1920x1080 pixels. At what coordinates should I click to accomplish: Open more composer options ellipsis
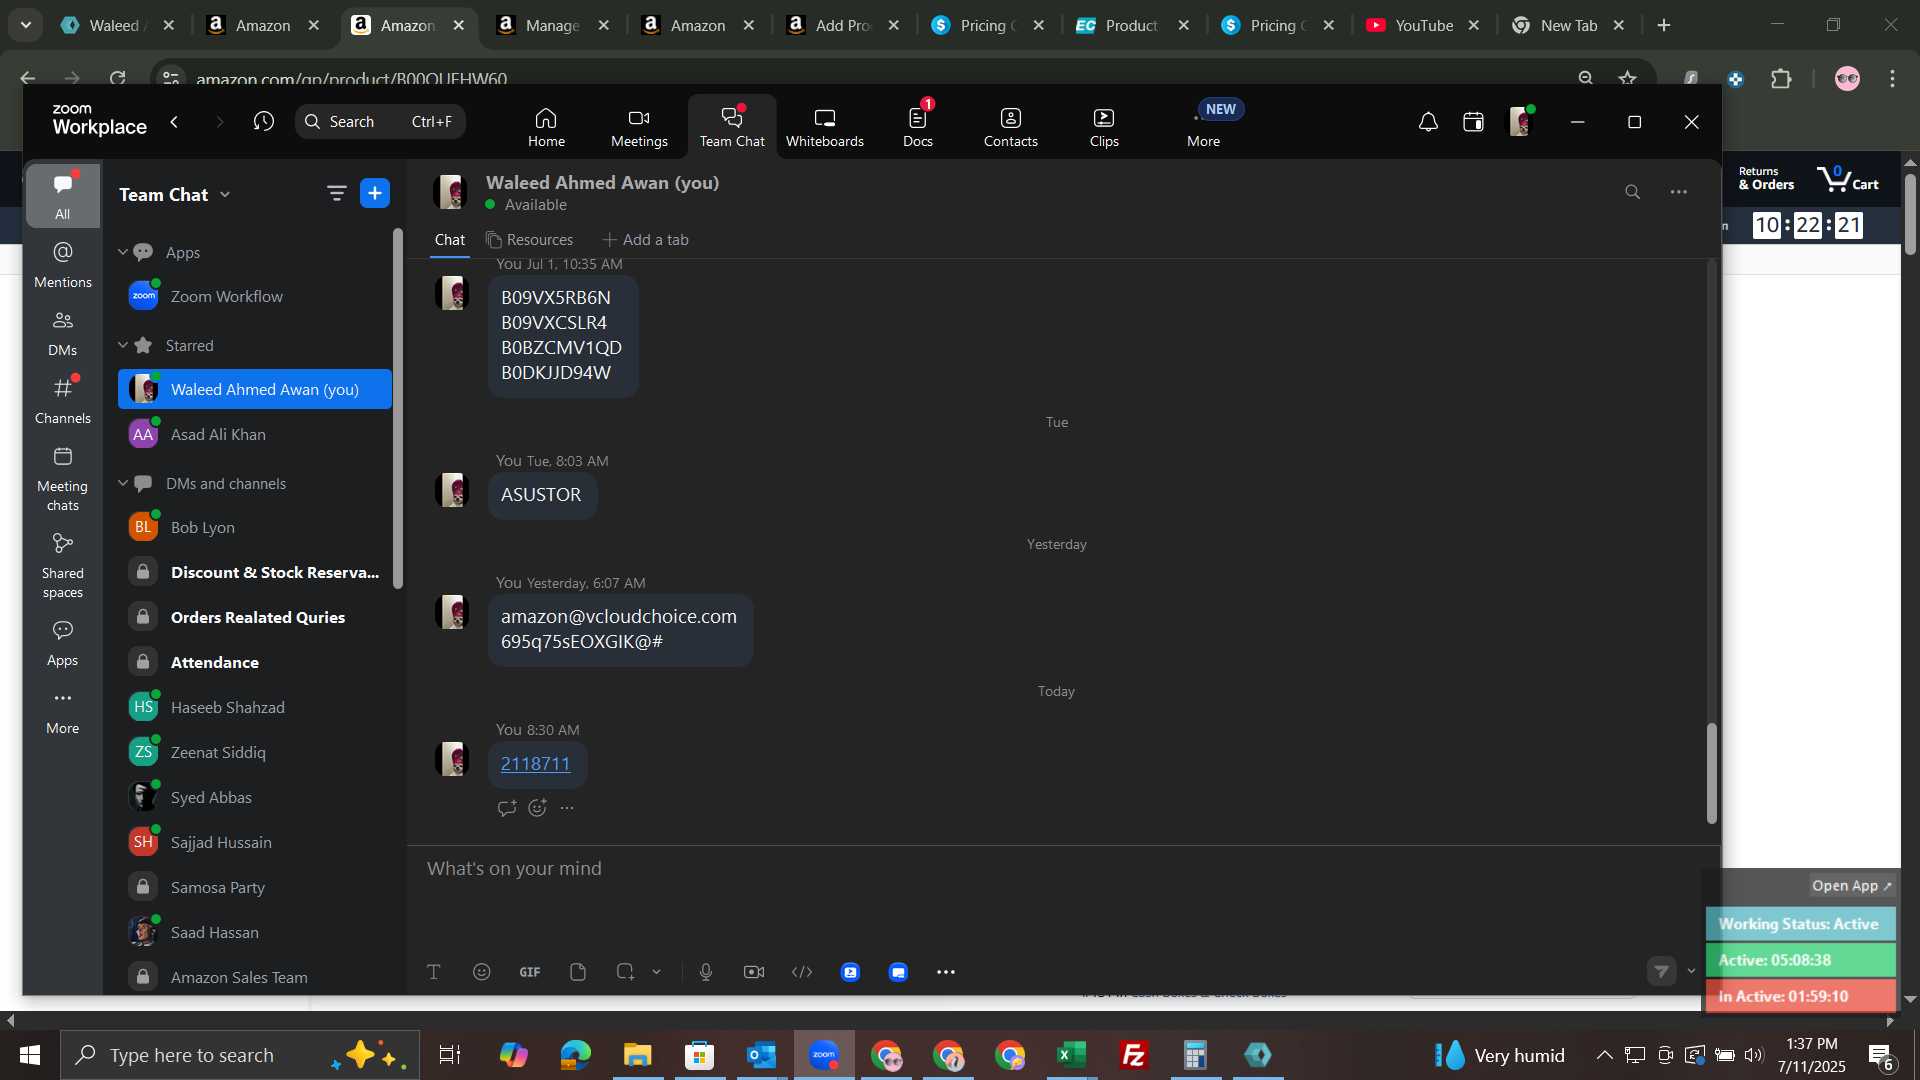pos(946,972)
